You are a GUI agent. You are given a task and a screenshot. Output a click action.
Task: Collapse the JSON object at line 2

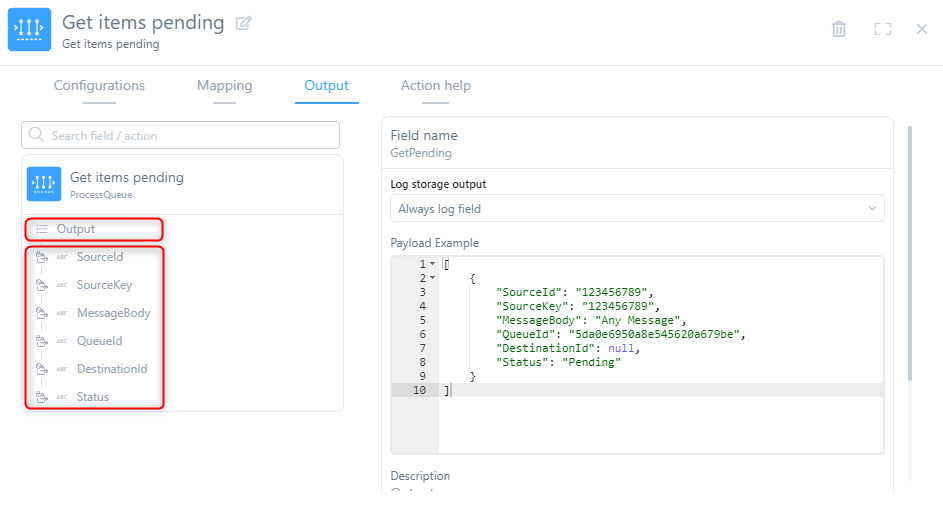coord(432,278)
